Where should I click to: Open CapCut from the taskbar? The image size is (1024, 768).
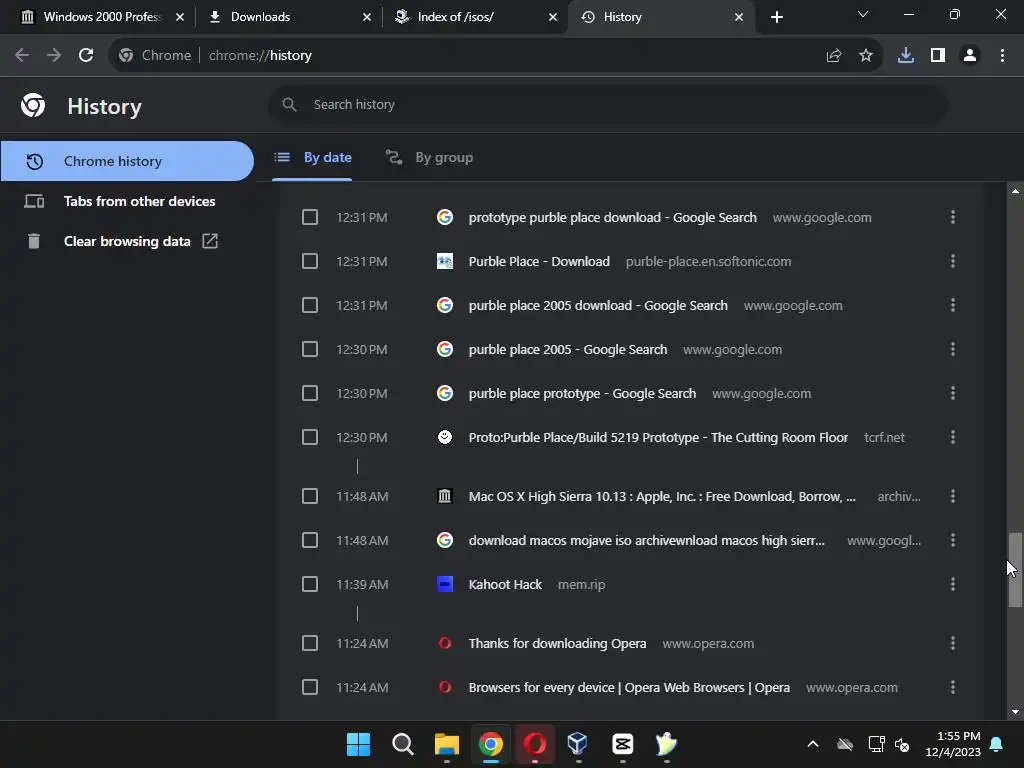point(622,744)
